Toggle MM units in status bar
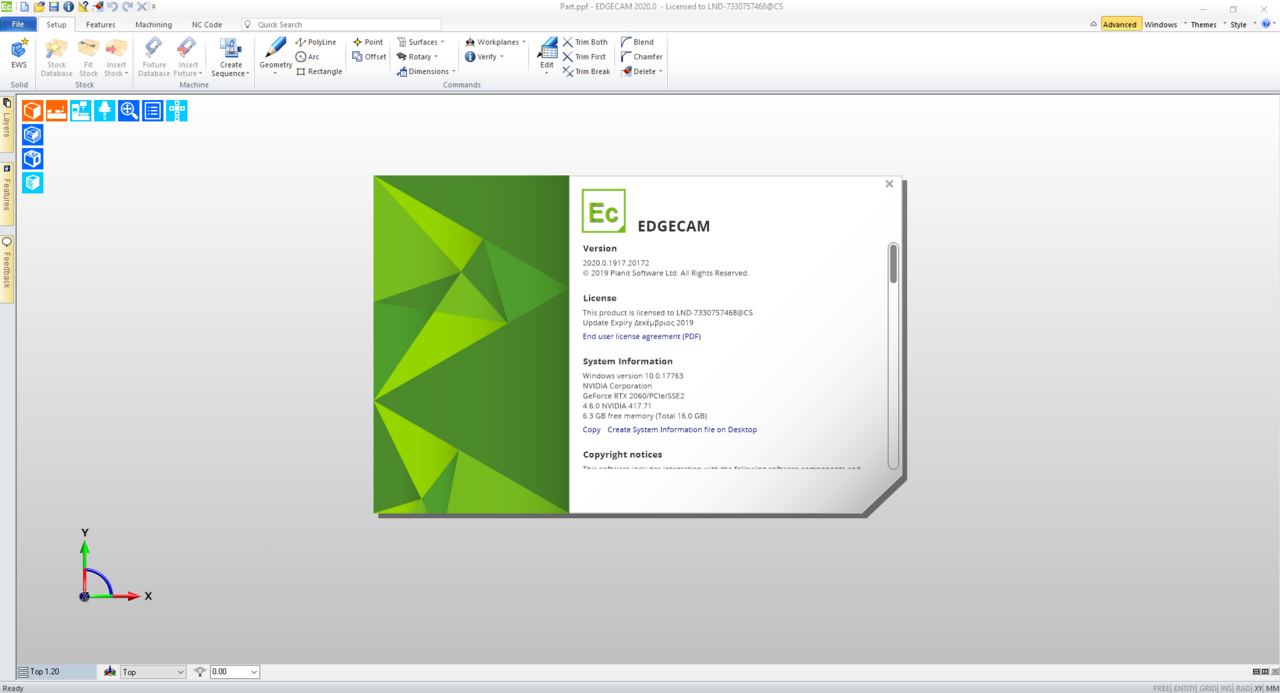This screenshot has width=1280, height=693. 1272,688
